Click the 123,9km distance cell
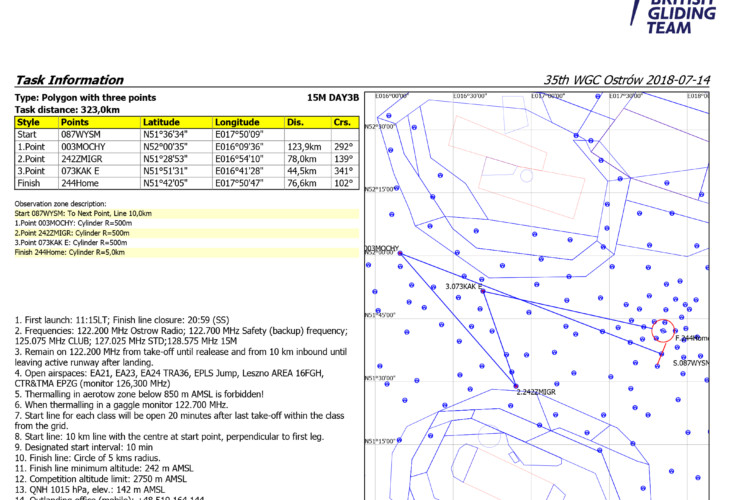Viewport: 730px width, 500px height. point(303,146)
